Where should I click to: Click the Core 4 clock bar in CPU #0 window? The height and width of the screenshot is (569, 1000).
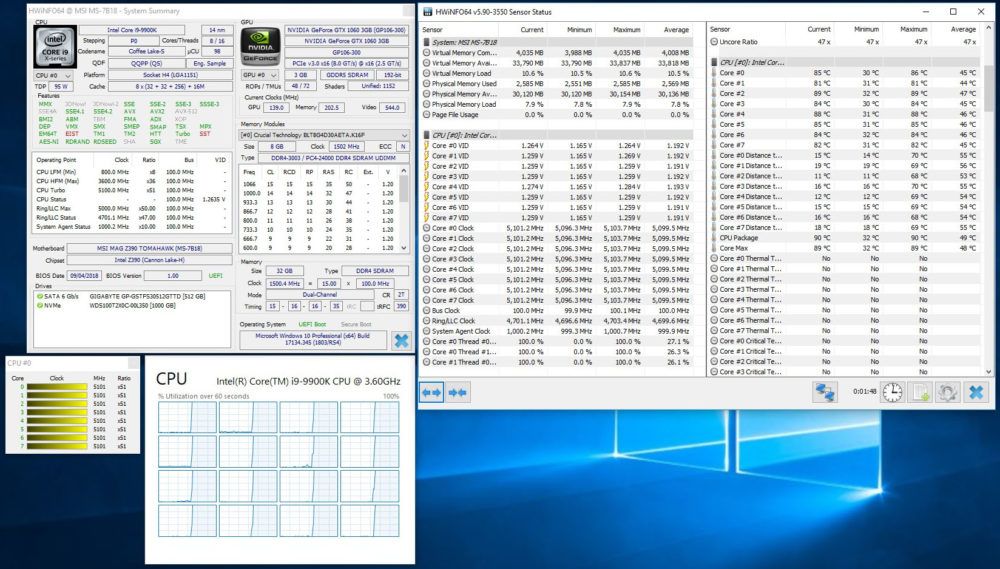coord(57,420)
